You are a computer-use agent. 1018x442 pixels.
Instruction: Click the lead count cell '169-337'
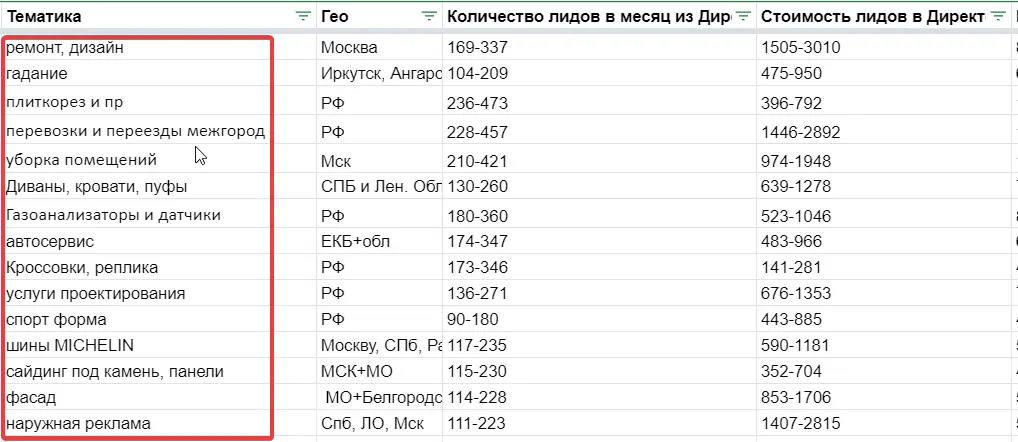pyautogui.click(x=480, y=47)
